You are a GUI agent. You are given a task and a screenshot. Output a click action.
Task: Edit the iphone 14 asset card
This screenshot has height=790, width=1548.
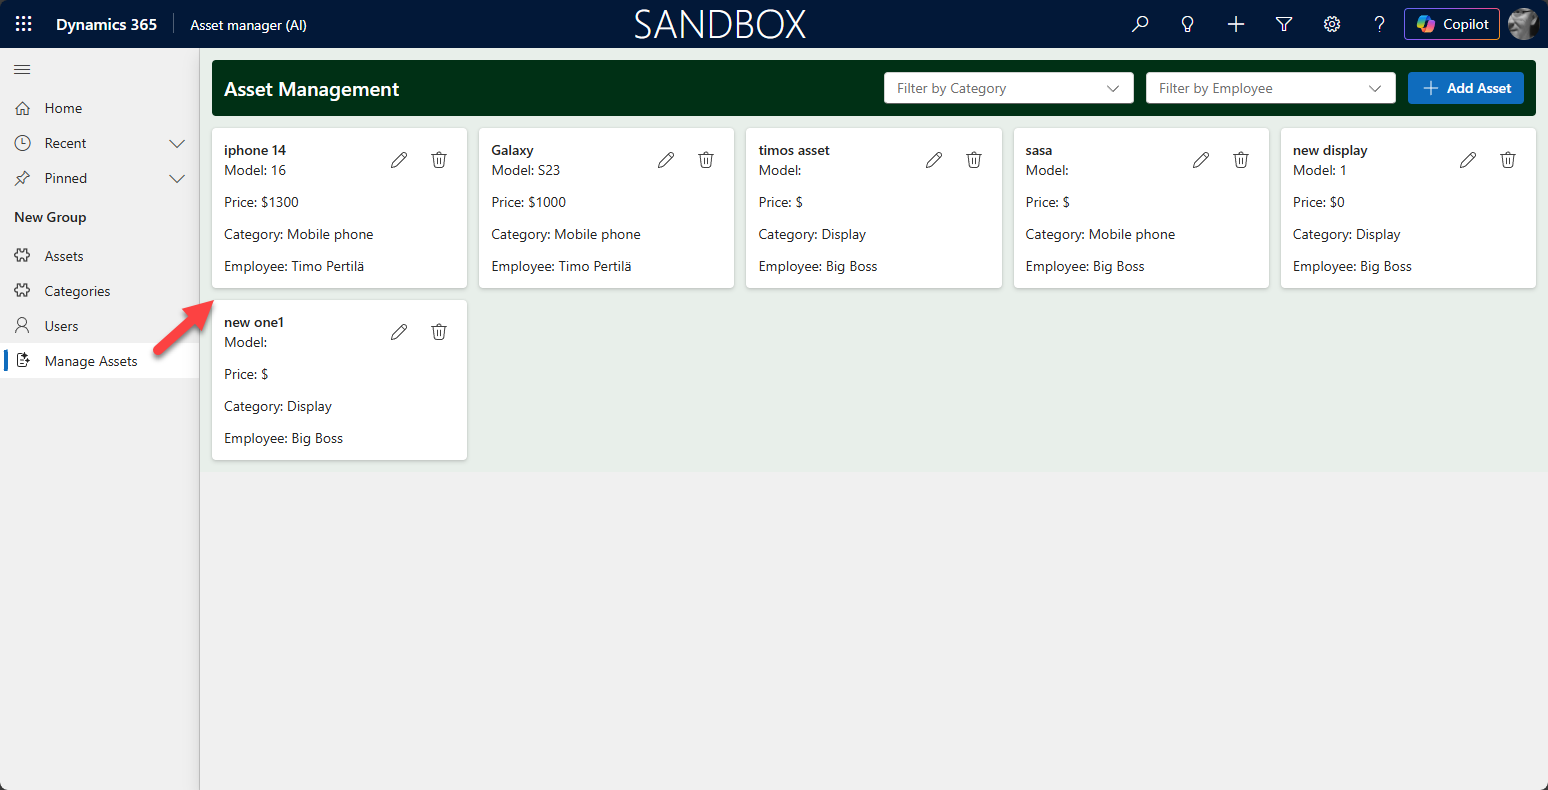pyautogui.click(x=399, y=160)
